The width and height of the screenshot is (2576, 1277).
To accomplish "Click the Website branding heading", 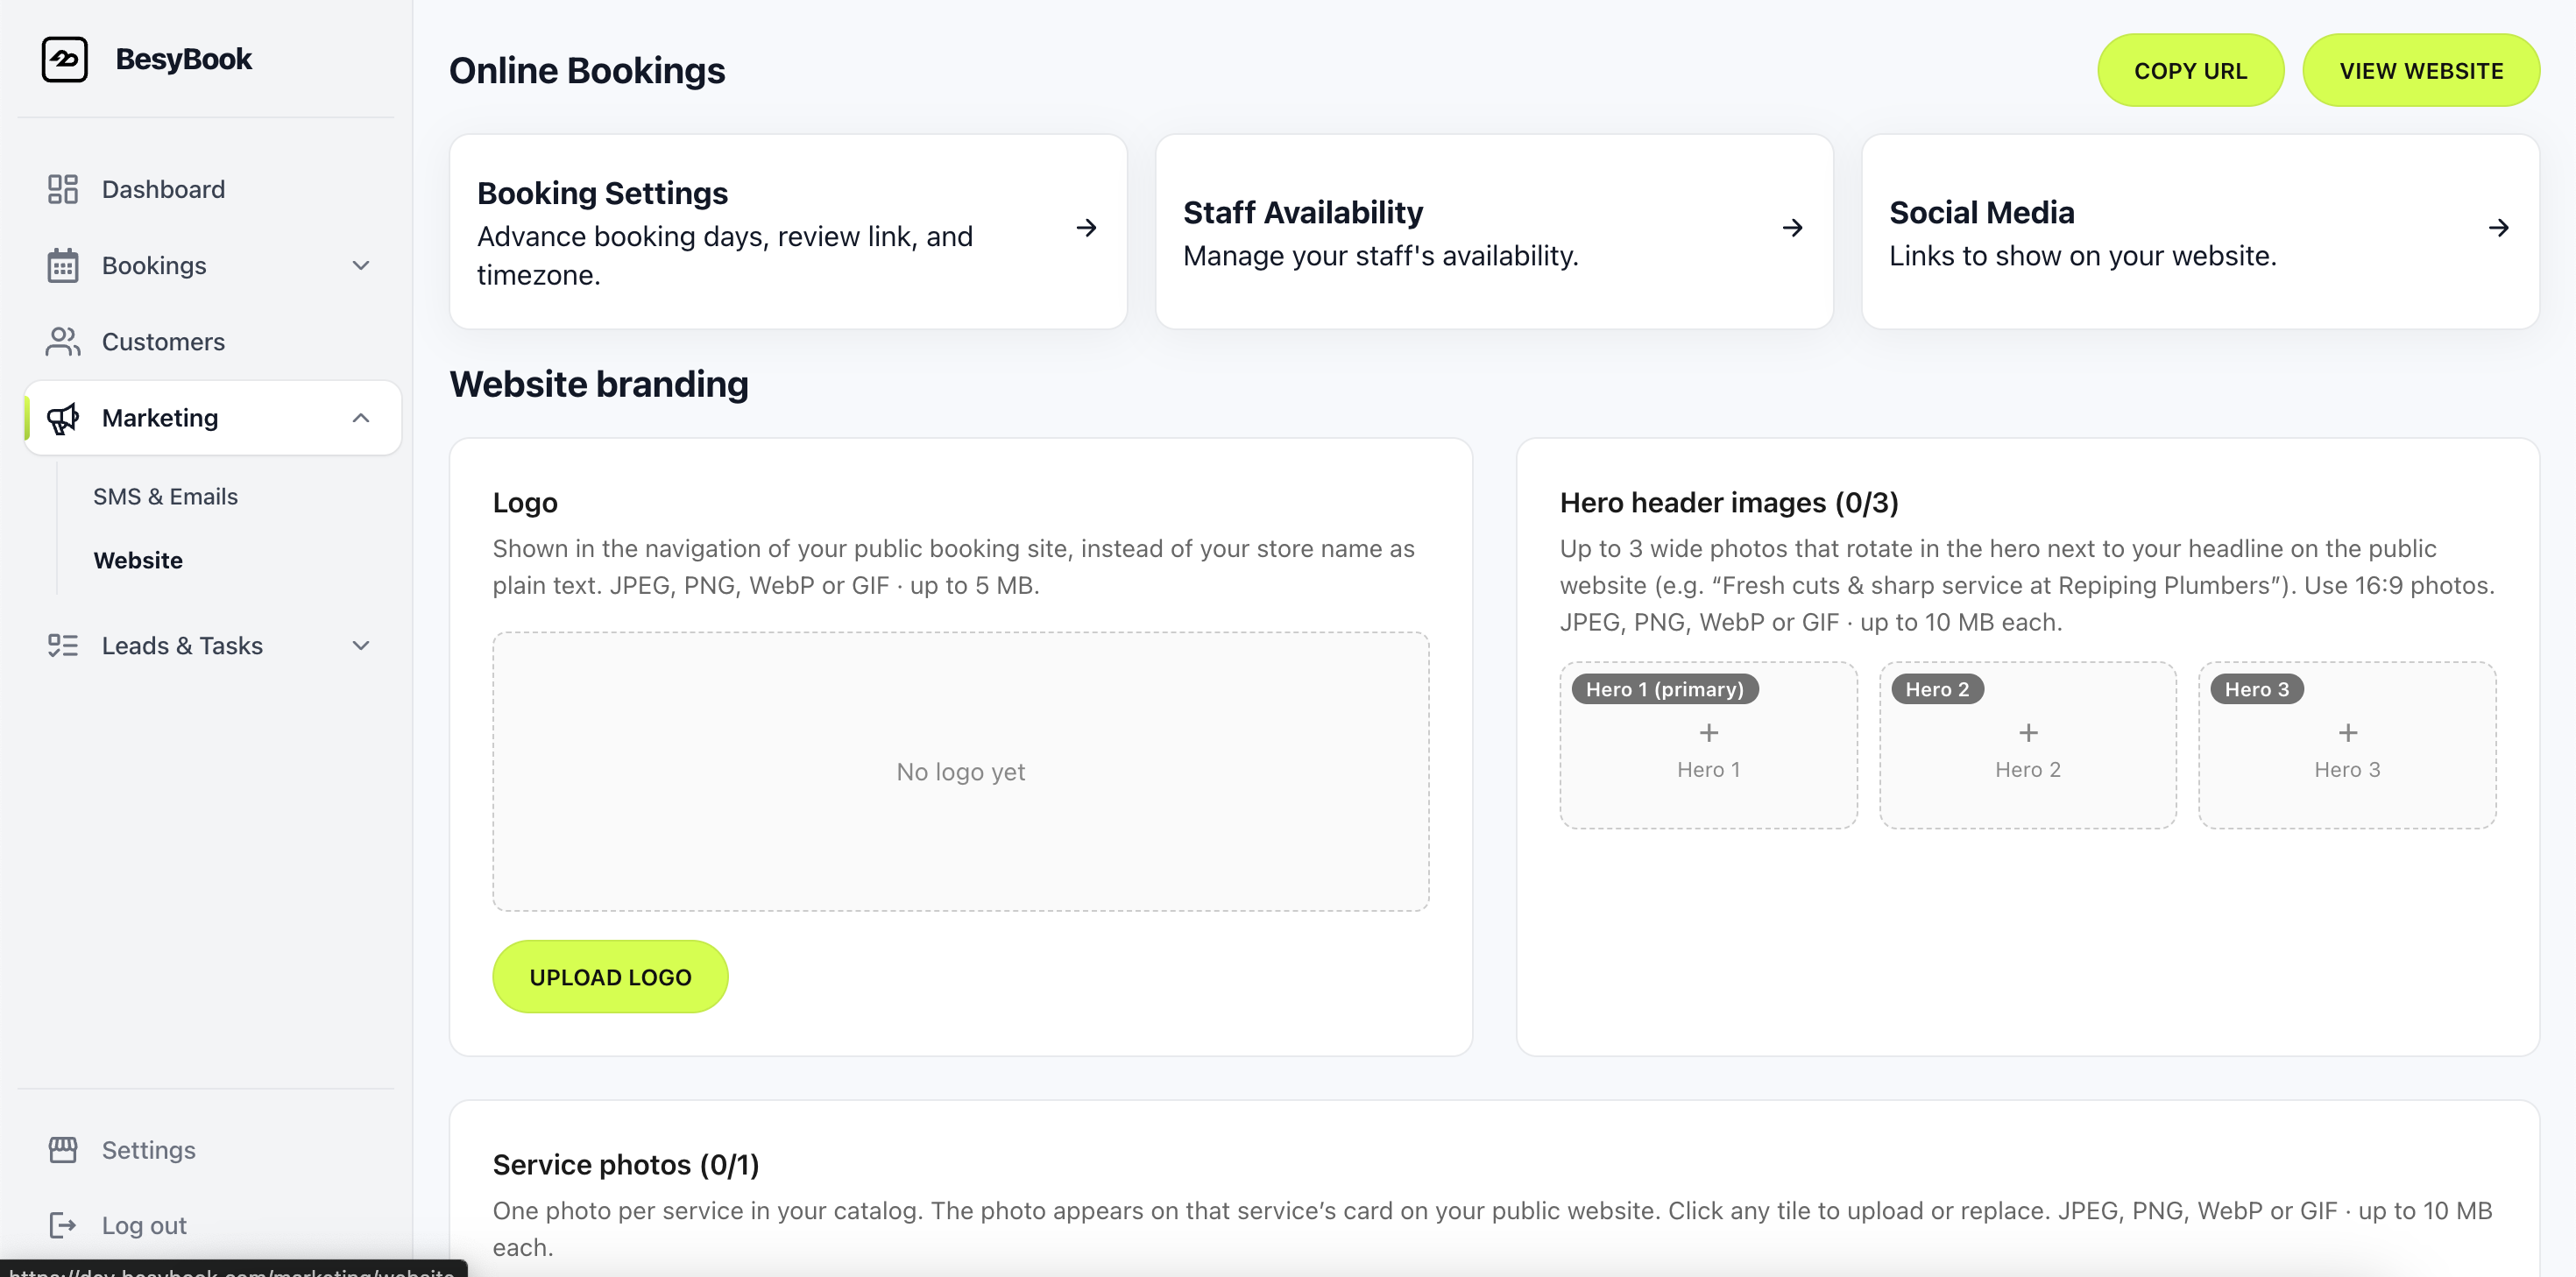I will (599, 384).
